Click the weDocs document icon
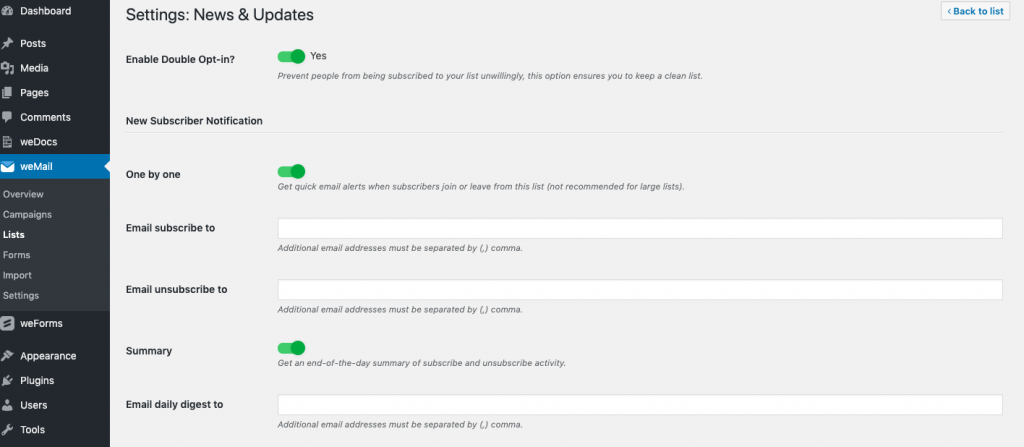Viewport: 1024px width, 447px height. pyautogui.click(x=7, y=142)
